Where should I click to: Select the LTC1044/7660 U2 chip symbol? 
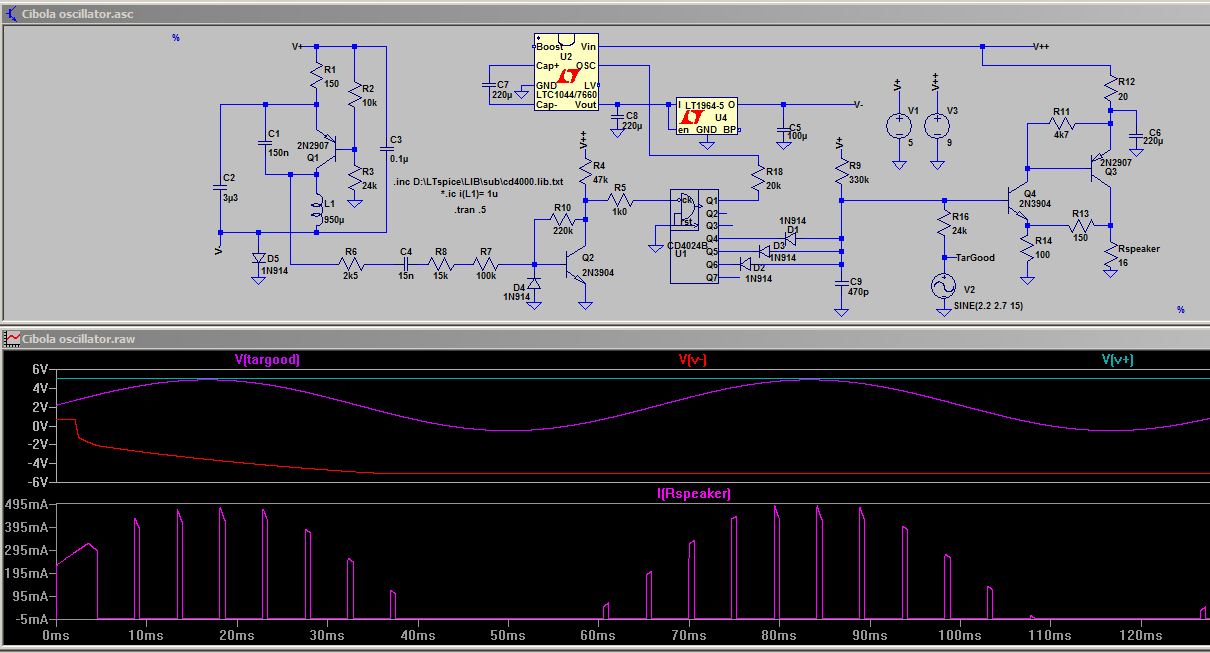tap(566, 74)
